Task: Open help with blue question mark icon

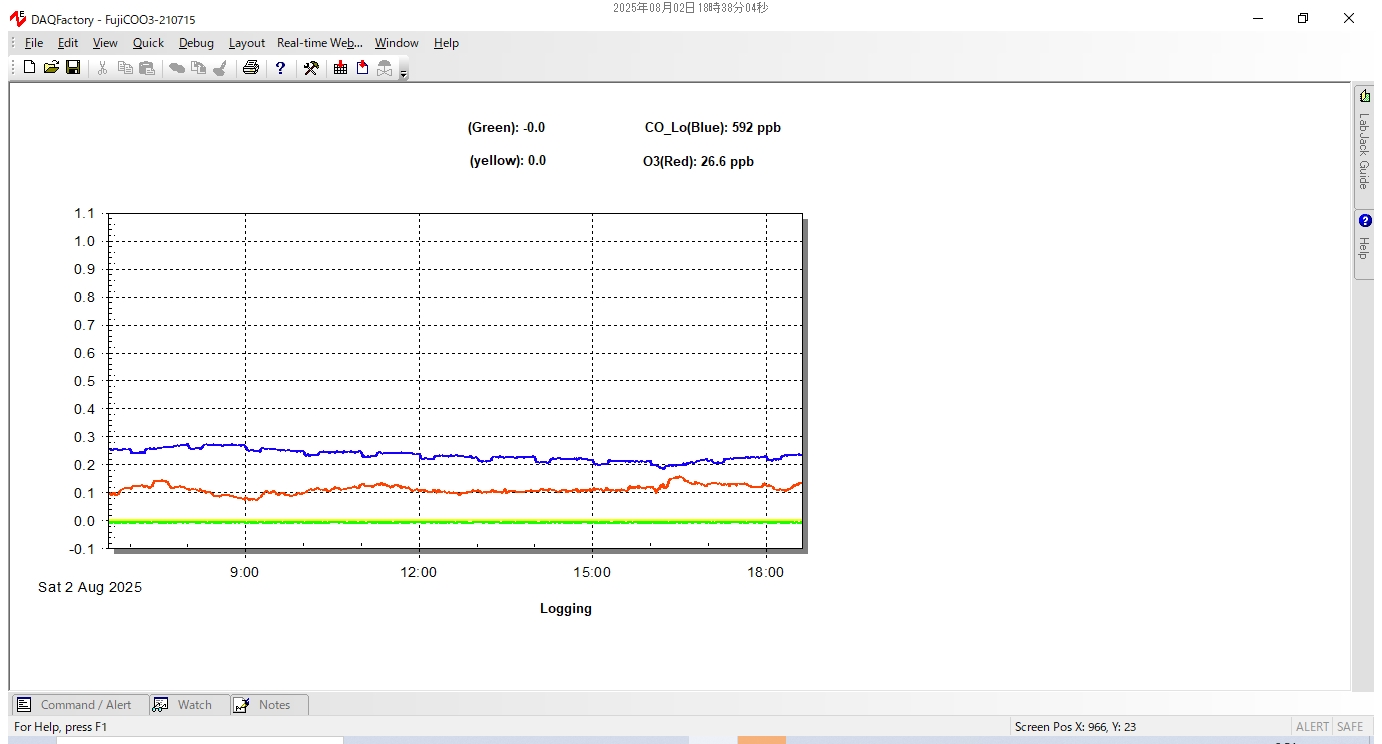Action: point(281,67)
